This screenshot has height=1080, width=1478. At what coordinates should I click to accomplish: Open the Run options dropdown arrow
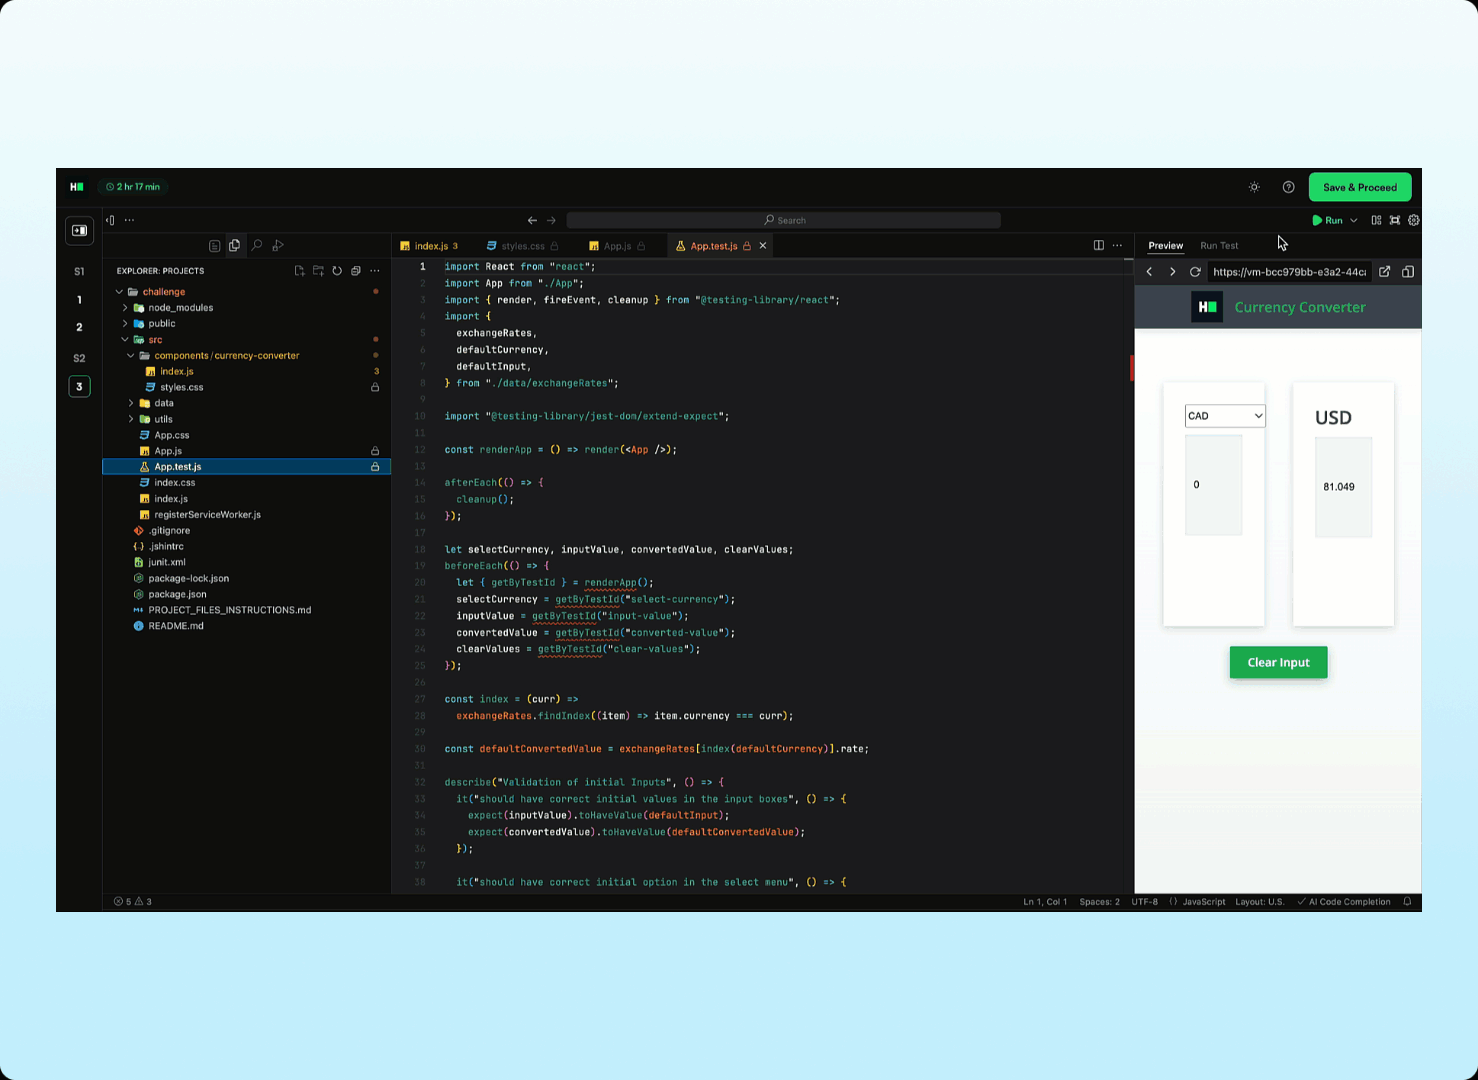coord(1354,220)
